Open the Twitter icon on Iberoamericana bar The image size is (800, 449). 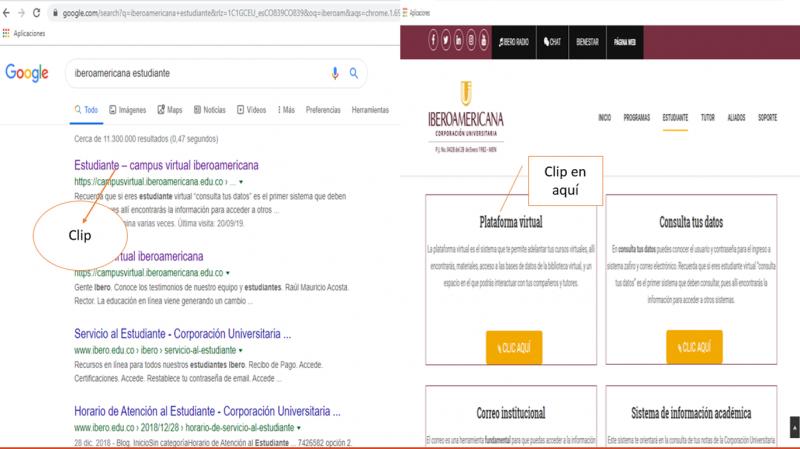[x=445, y=40]
